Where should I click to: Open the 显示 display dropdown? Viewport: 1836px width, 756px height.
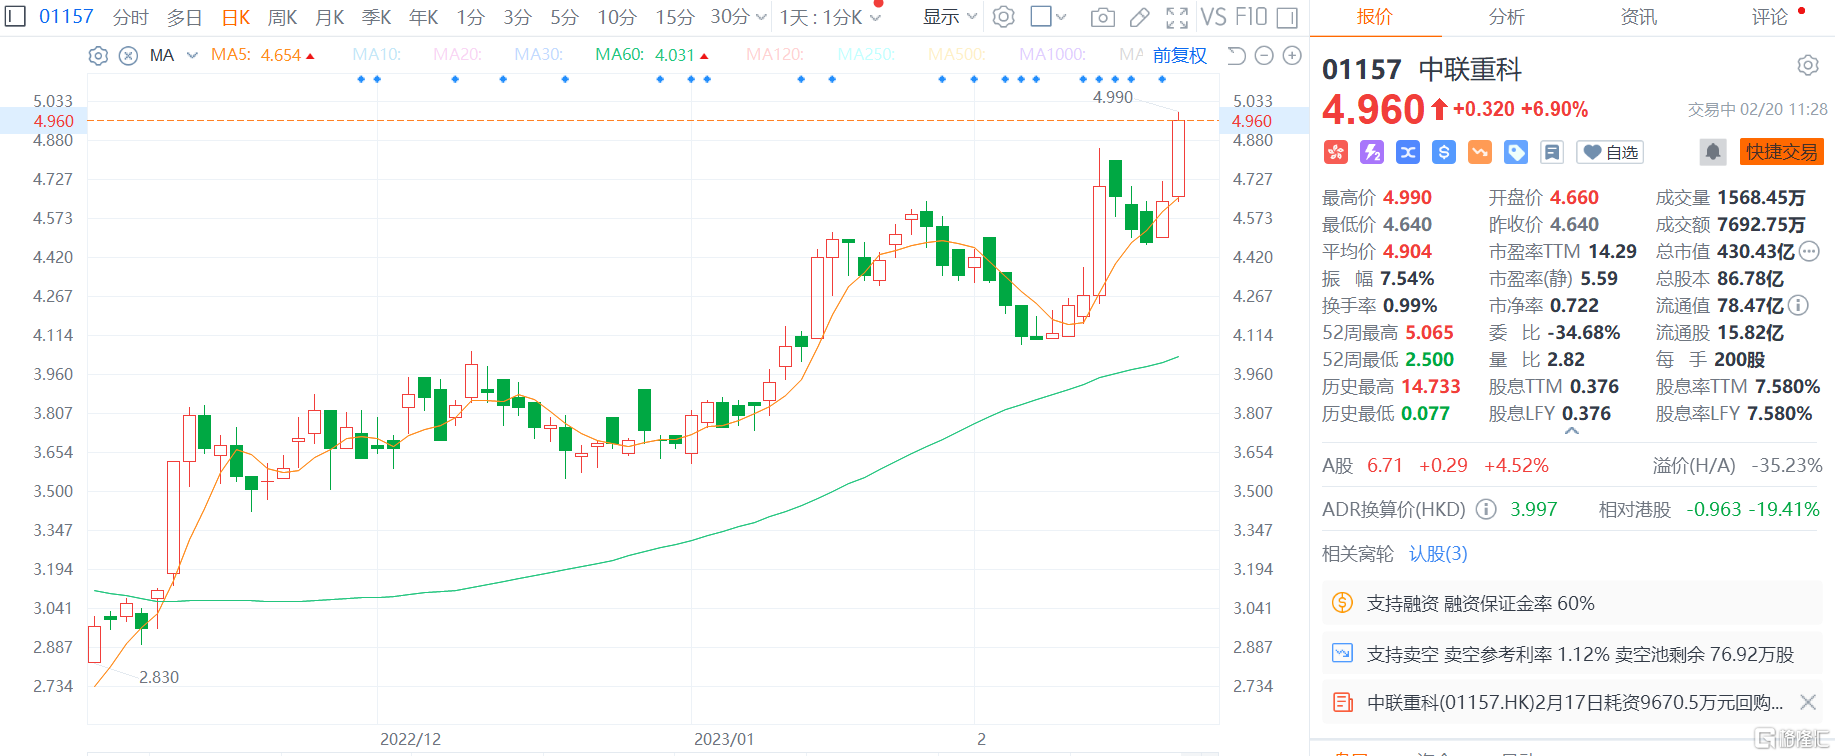pos(949,17)
